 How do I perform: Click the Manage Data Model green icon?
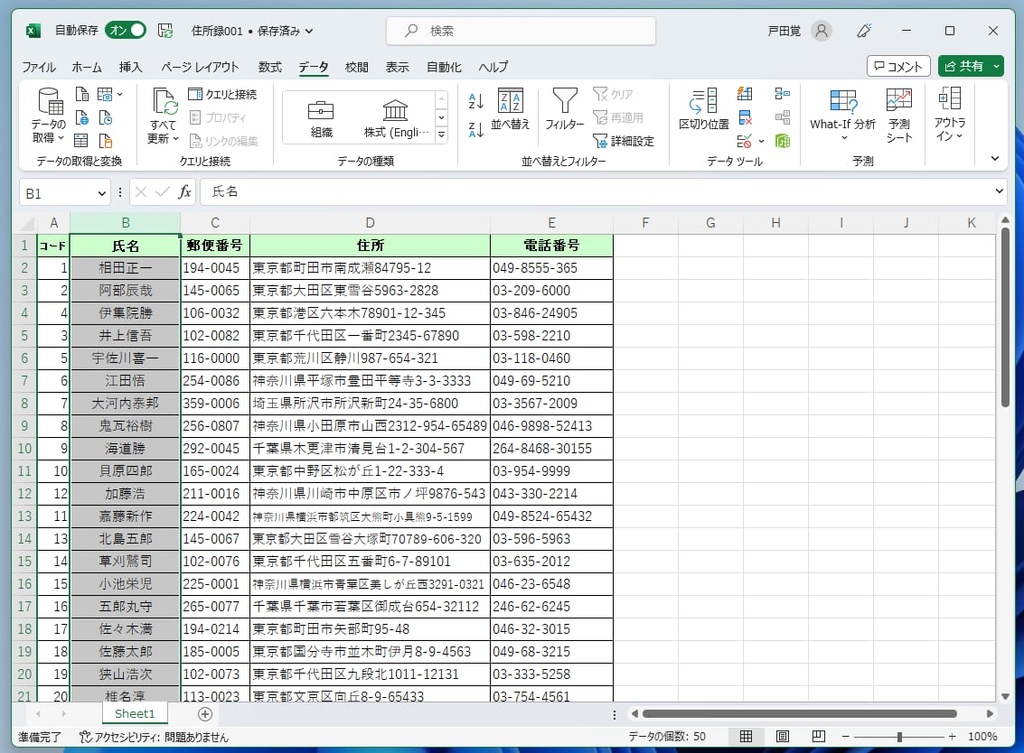click(x=782, y=140)
